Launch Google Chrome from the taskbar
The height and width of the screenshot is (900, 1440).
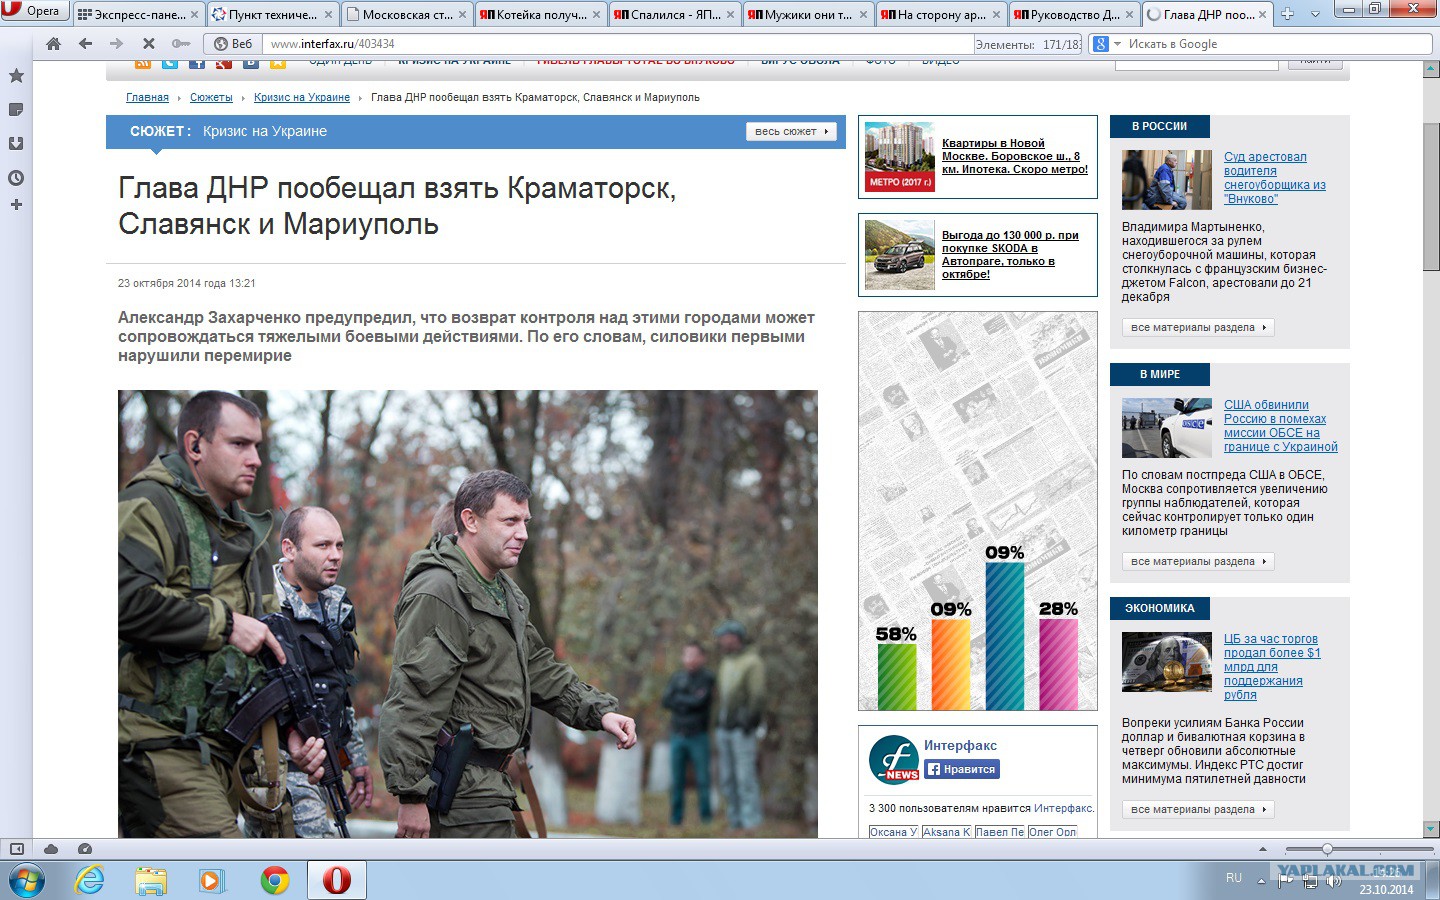click(x=274, y=880)
